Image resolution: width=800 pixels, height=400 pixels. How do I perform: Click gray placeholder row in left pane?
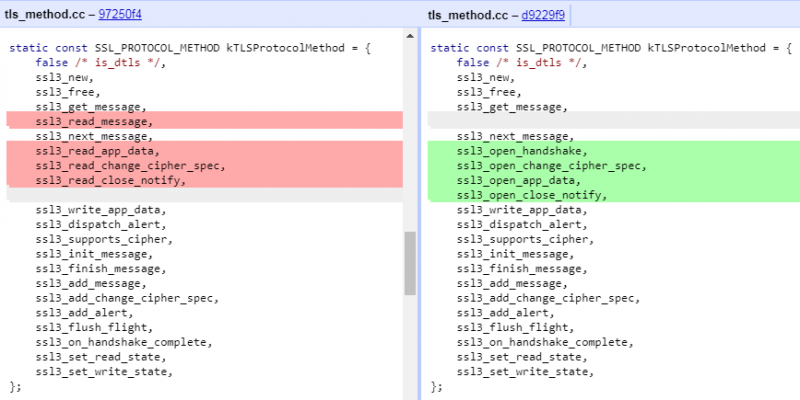point(200,195)
